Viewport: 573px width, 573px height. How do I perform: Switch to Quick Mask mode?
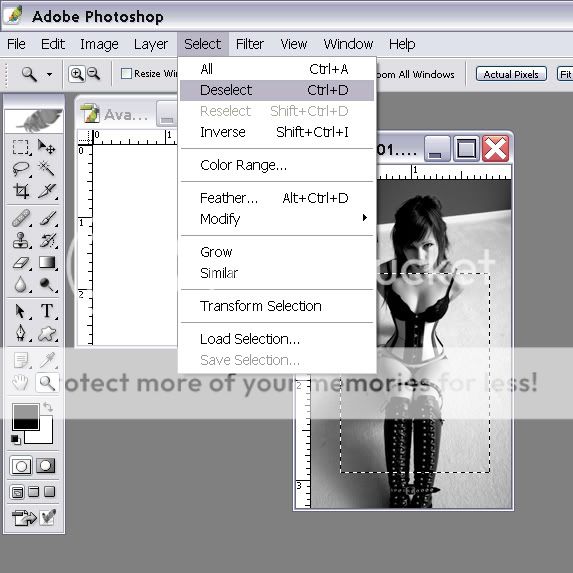45,466
